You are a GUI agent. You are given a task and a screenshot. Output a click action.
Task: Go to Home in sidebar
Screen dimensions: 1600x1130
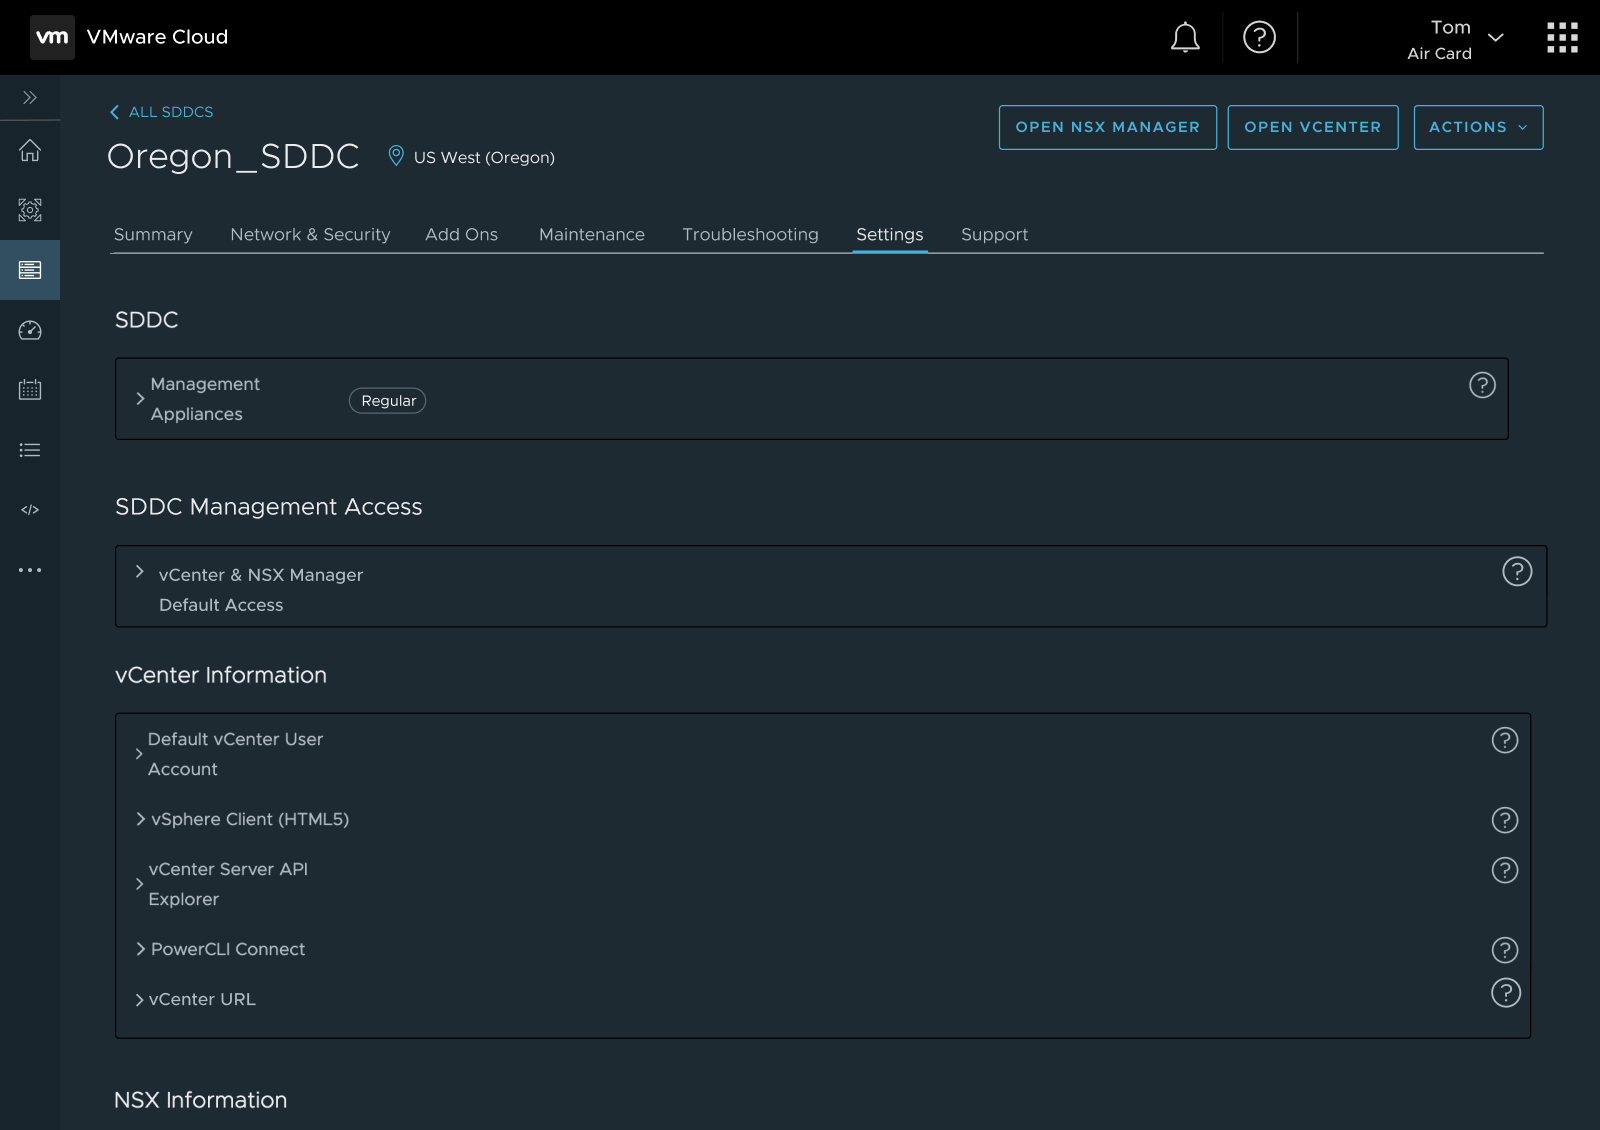coord(30,150)
